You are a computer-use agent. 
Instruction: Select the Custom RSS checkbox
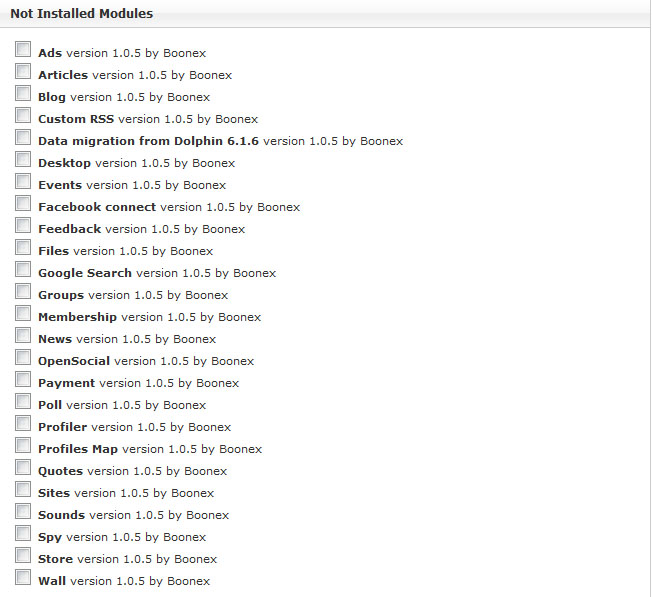click(x=23, y=115)
